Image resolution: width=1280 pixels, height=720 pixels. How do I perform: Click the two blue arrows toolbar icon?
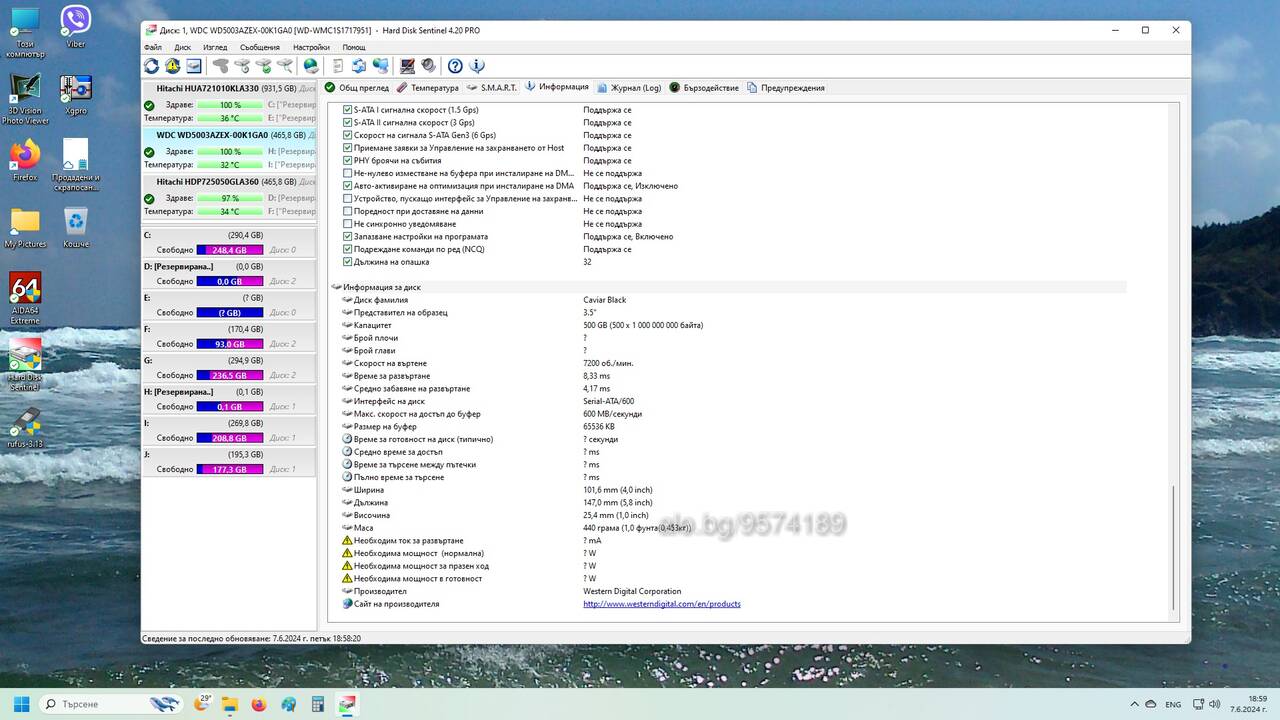tap(359, 66)
